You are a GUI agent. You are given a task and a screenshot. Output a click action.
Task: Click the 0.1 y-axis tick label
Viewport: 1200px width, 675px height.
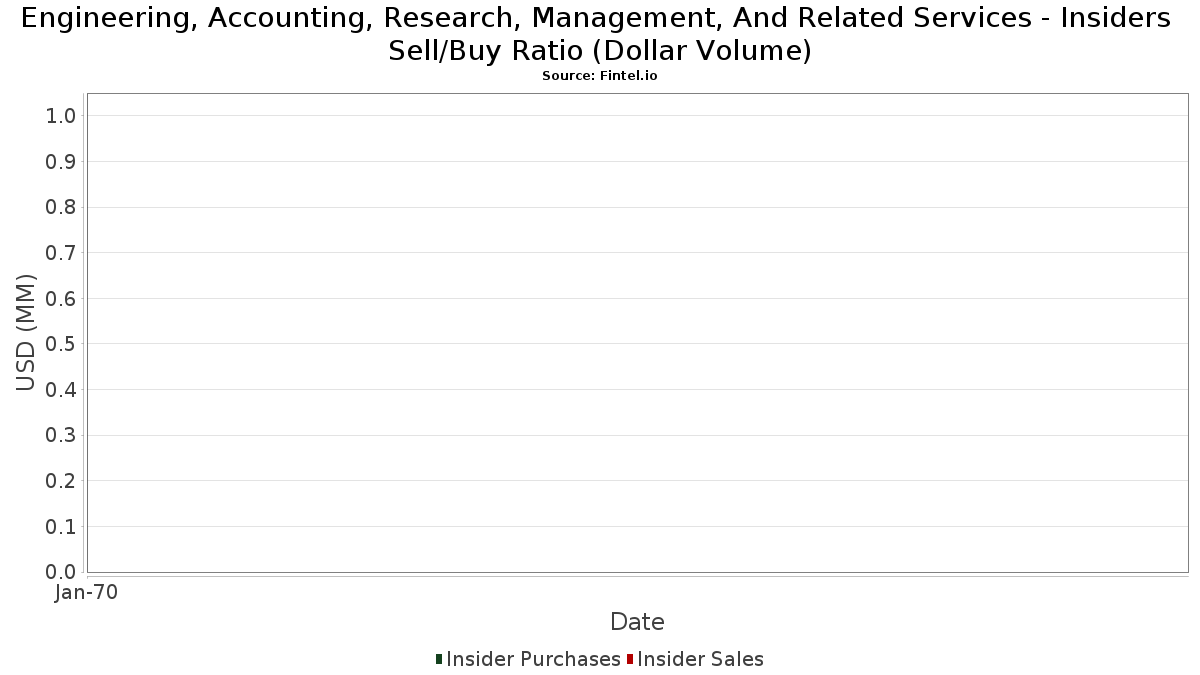click(61, 527)
